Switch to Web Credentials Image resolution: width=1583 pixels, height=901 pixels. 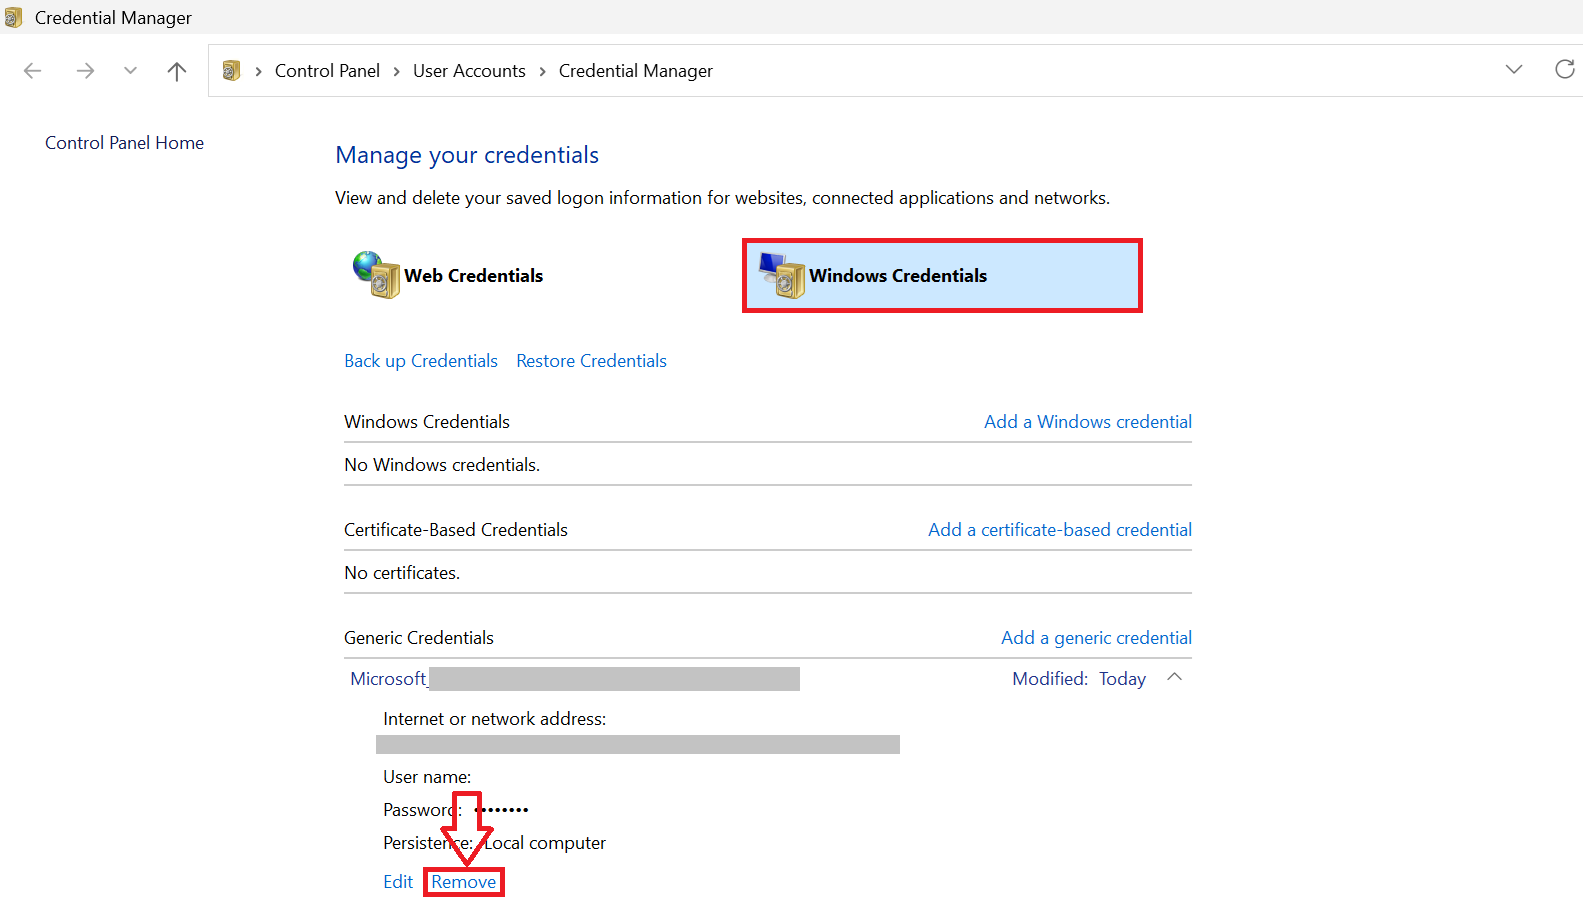pos(473,276)
